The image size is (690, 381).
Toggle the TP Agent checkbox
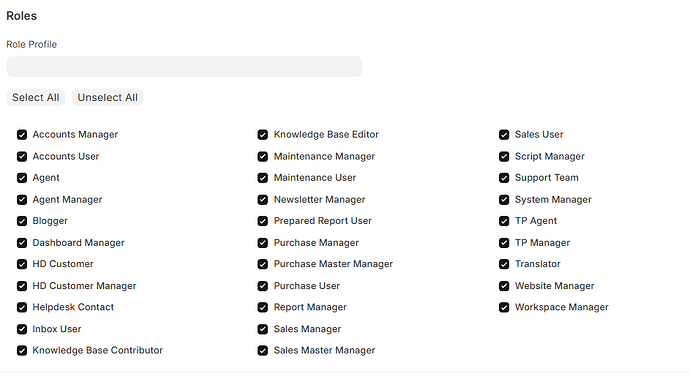(504, 221)
